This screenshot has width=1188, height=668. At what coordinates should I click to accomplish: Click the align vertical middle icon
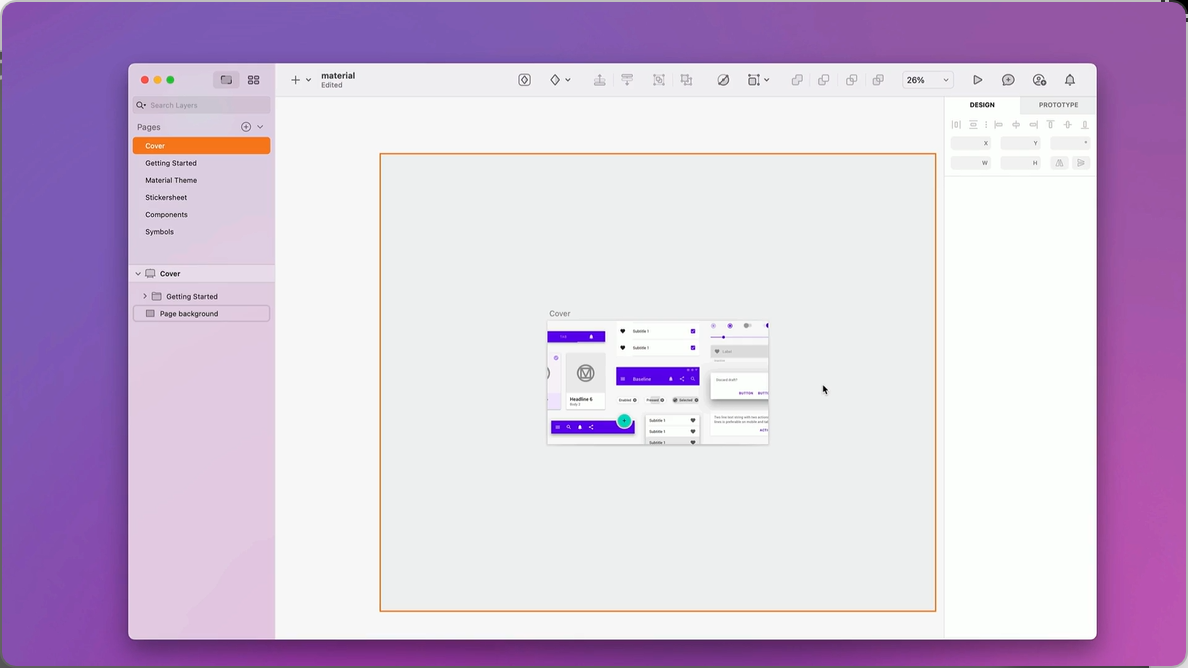(1068, 124)
